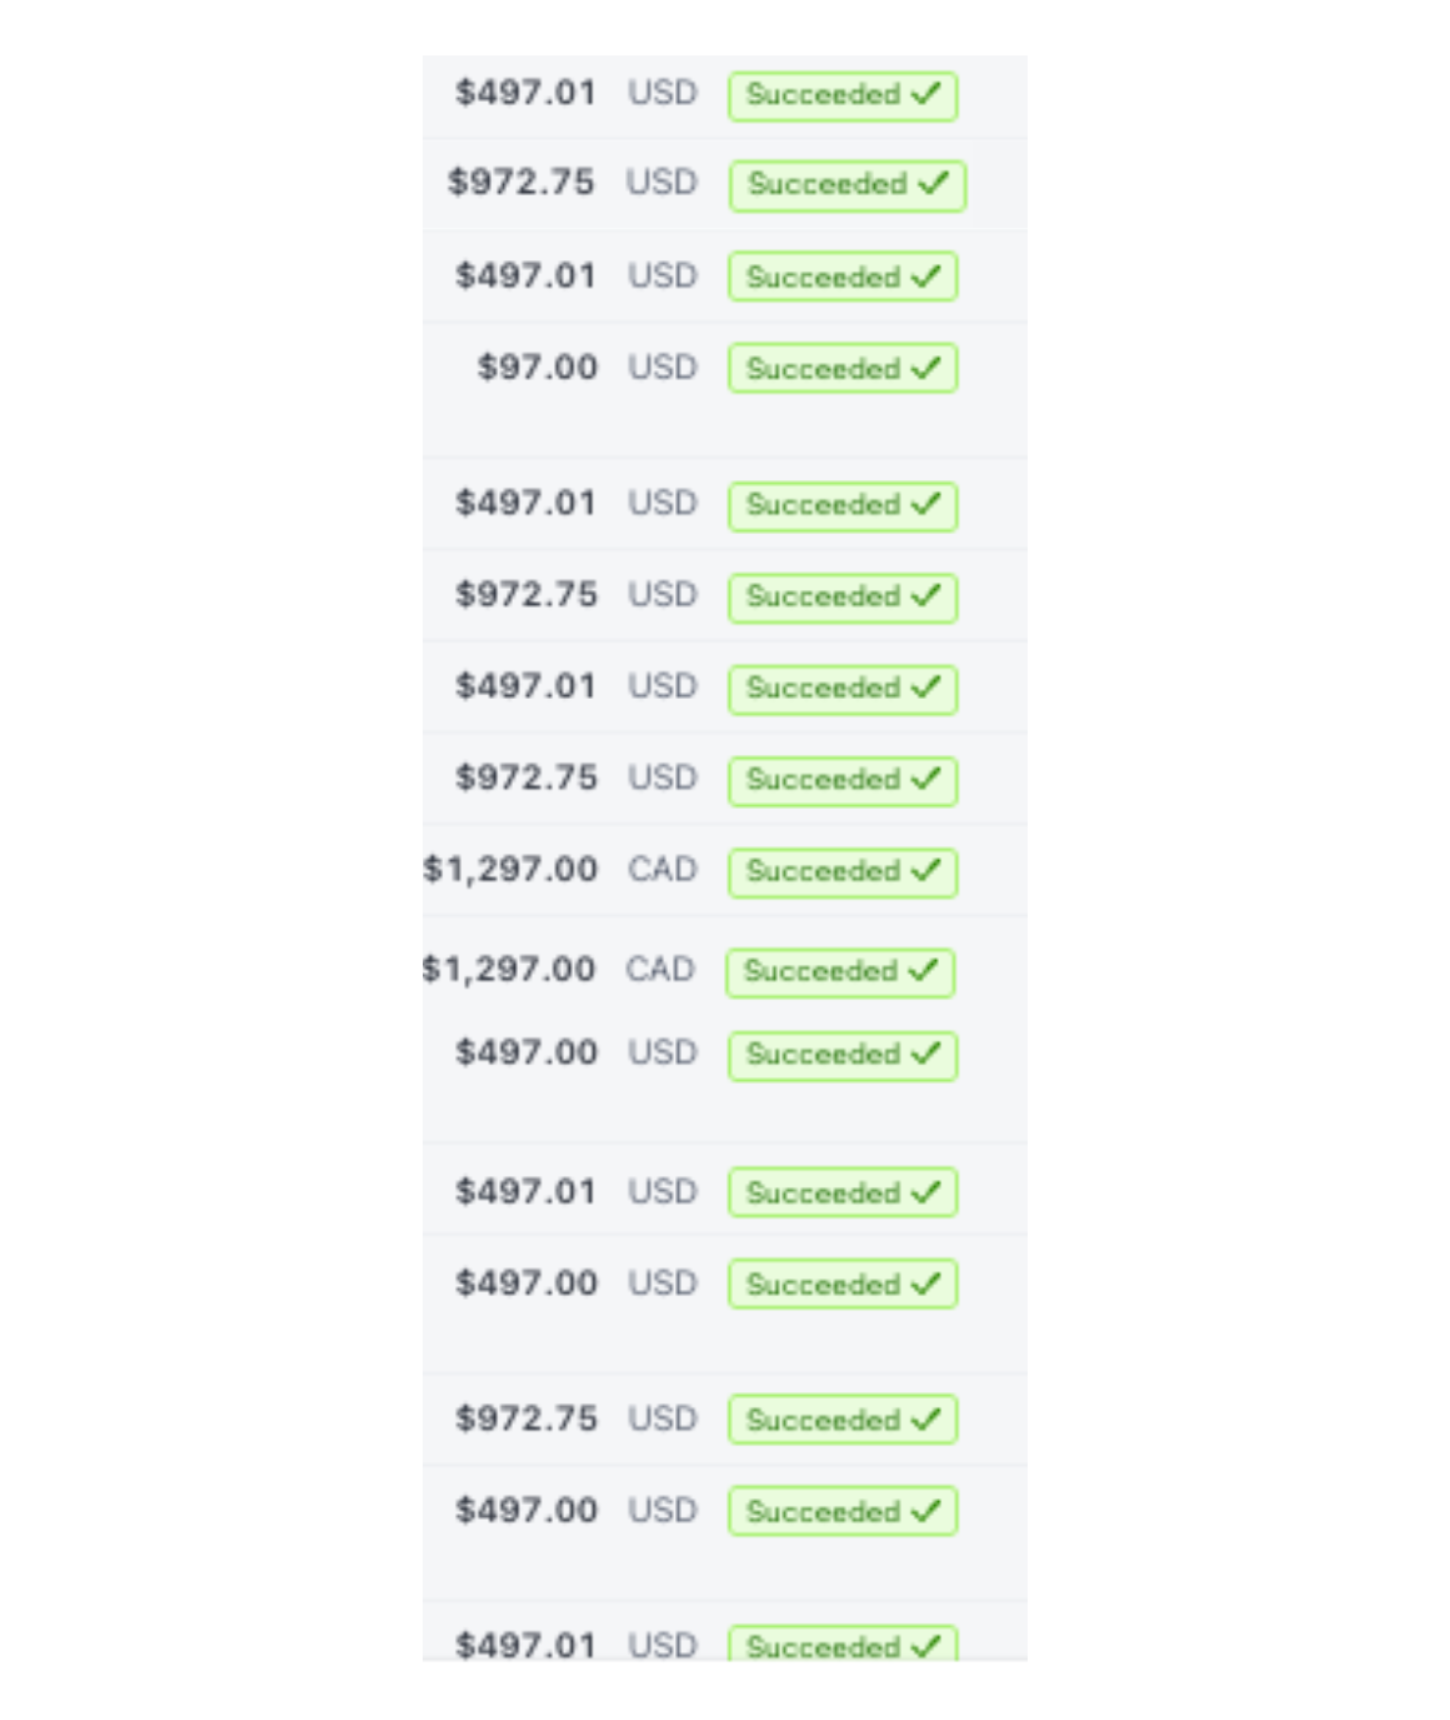This screenshot has width=1450, height=1720.
Task: Click the checkmark on the first $972.75 payment
Action: pyautogui.click(x=933, y=184)
